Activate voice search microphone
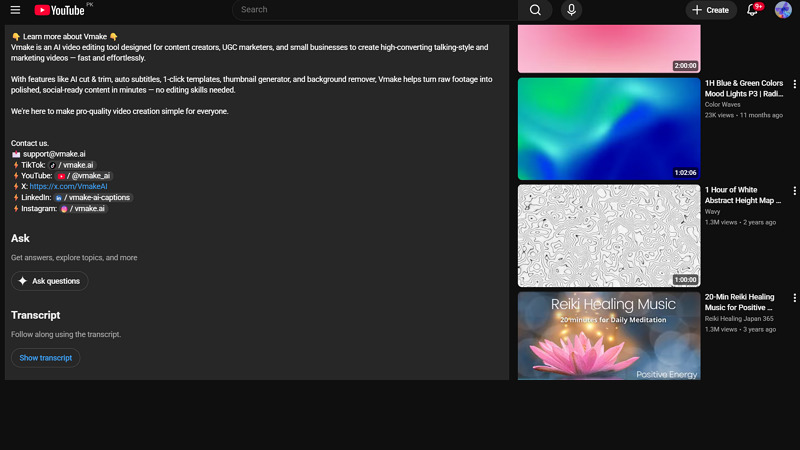This screenshot has height=450, width=800. [571, 10]
